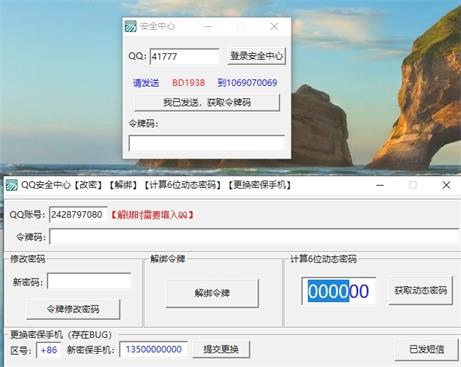Click the 令牌修改密码 button
The height and width of the screenshot is (367, 461).
point(73,309)
